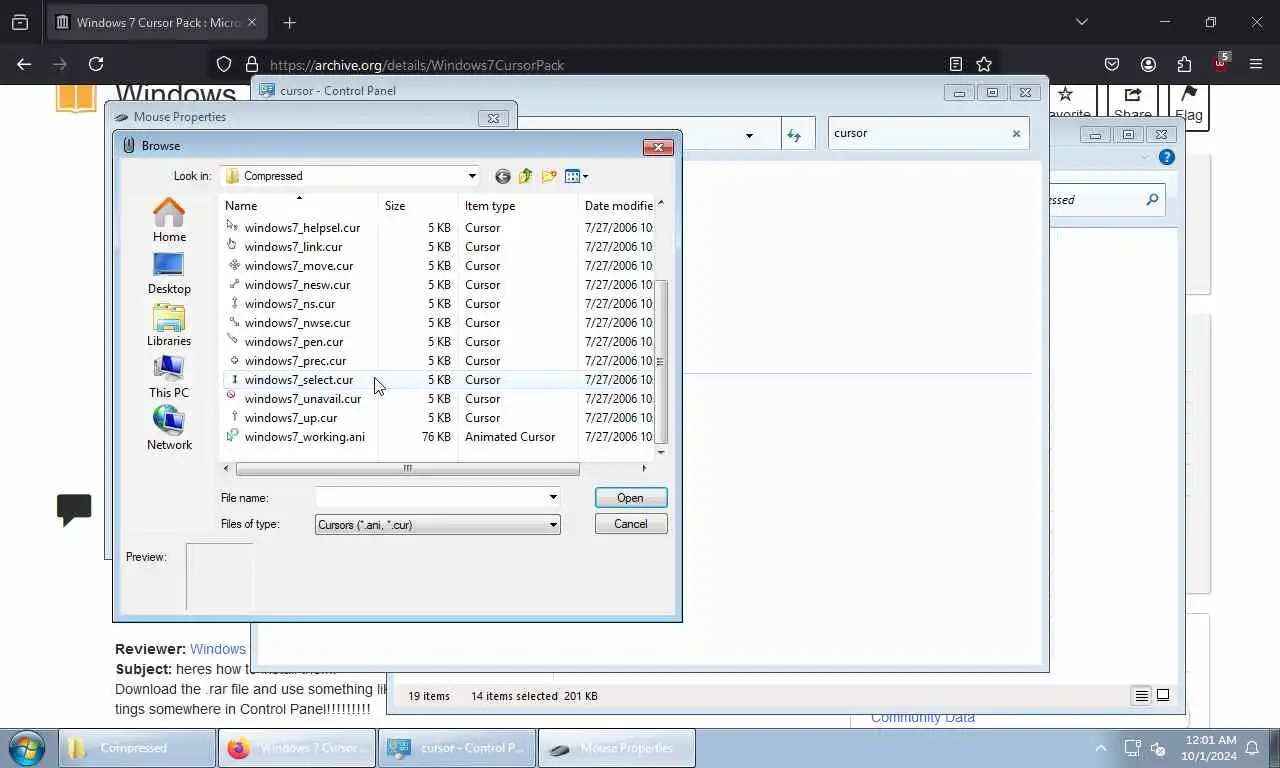The image size is (1280, 768).
Task: Create new folder in Browse dialog
Action: [x=549, y=176]
